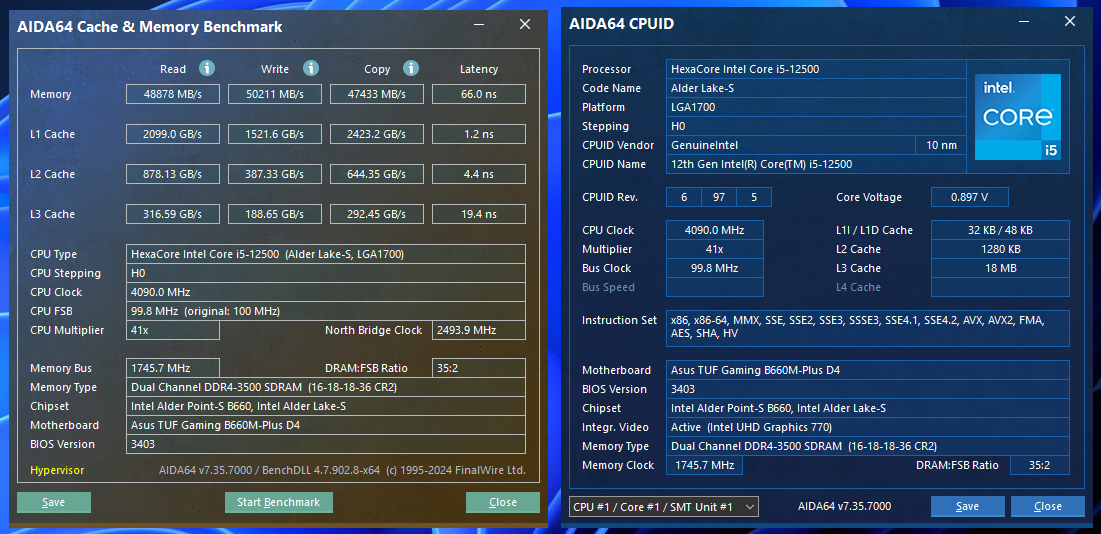Viewport: 1101px width, 534px height.
Task: Select L3 Cache Write value 188.65 GB/s
Action: (x=275, y=214)
